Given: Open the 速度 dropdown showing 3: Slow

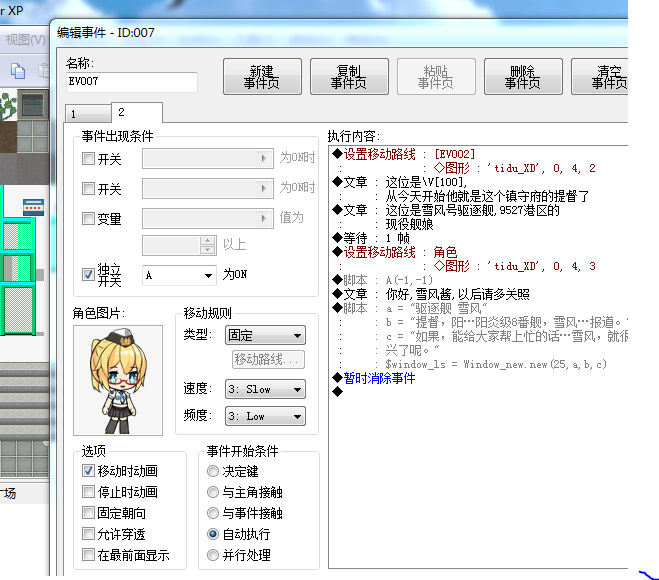Looking at the screenshot, I should tap(265, 389).
